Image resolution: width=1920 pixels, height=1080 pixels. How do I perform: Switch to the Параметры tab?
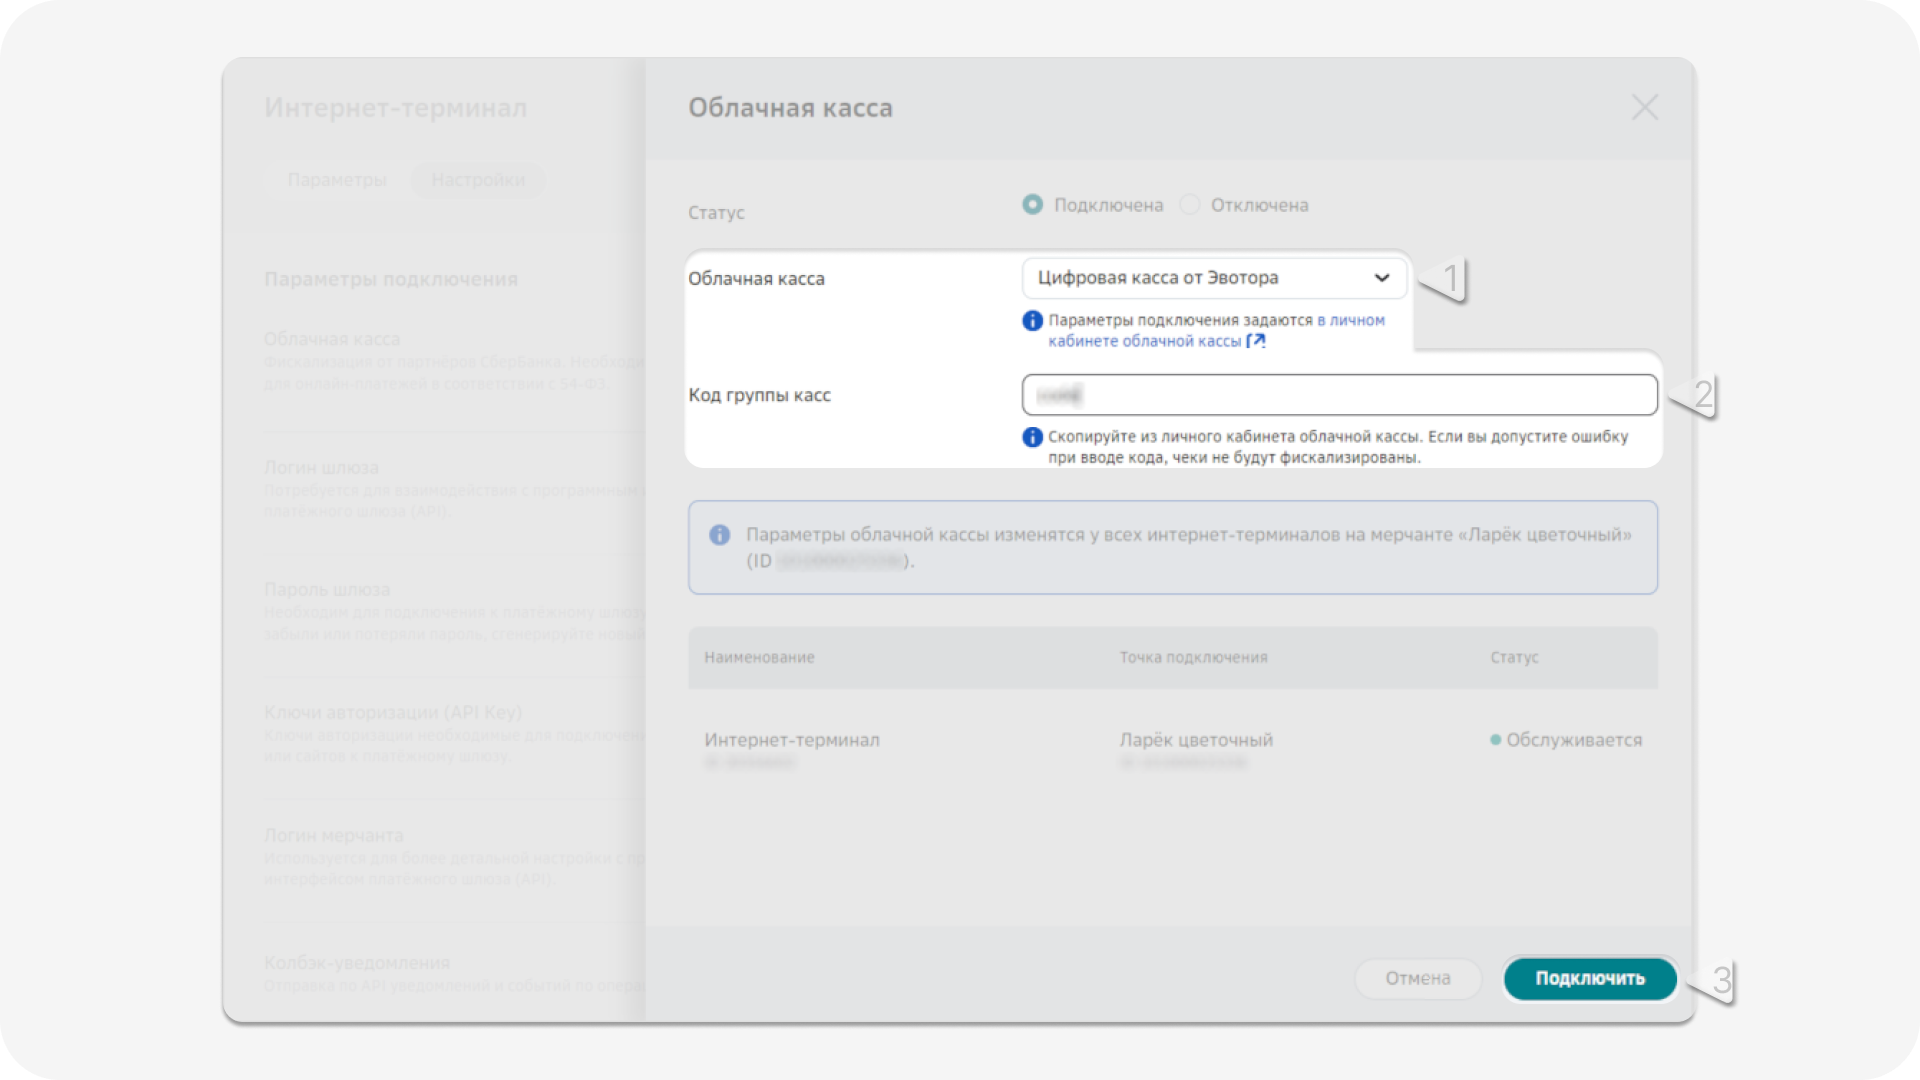click(337, 180)
